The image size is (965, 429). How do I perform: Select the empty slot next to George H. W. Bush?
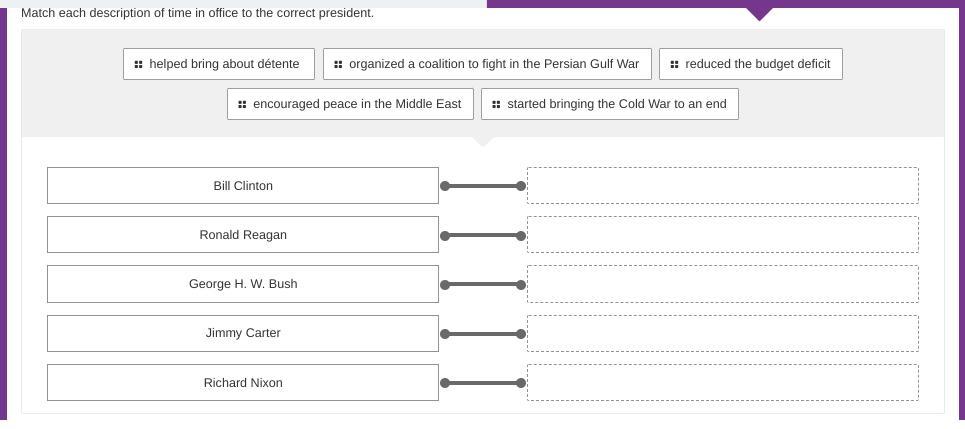[722, 284]
